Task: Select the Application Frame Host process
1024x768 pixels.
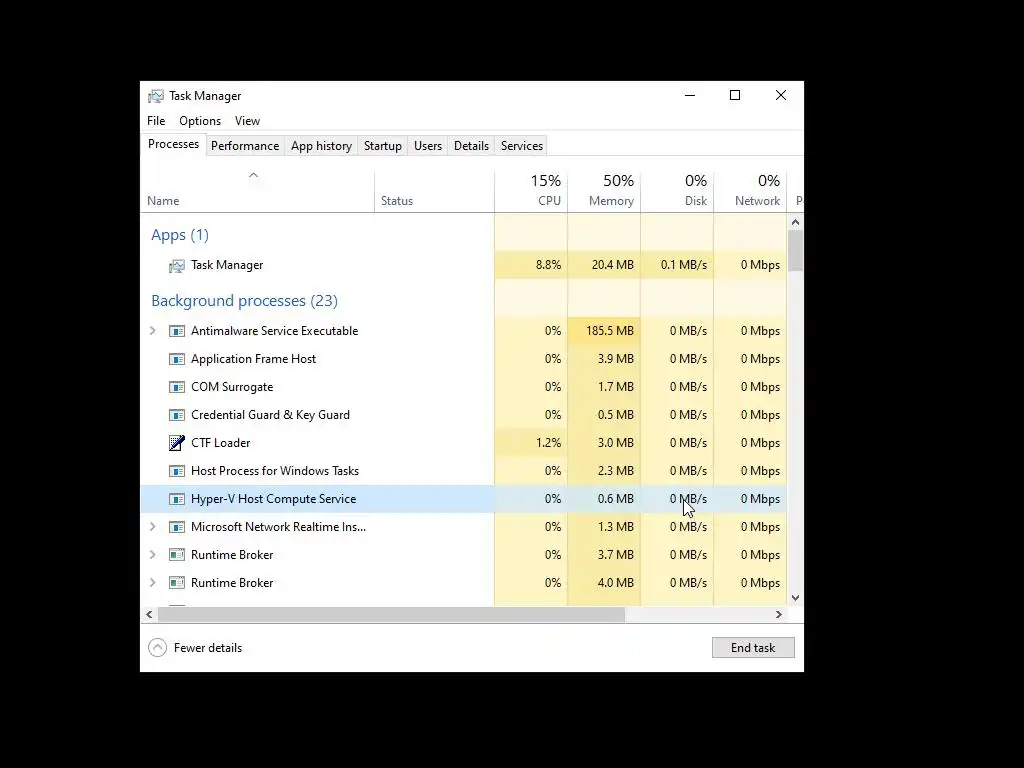Action: [x=464, y=359]
